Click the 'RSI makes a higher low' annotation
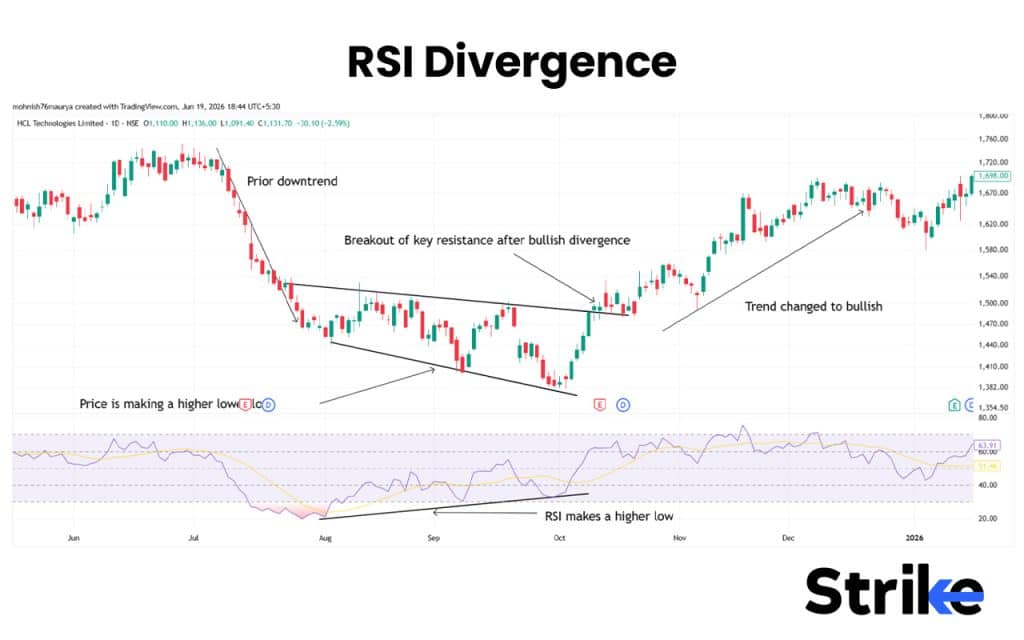Image resolution: width=1024 pixels, height=640 pixels. tap(609, 516)
